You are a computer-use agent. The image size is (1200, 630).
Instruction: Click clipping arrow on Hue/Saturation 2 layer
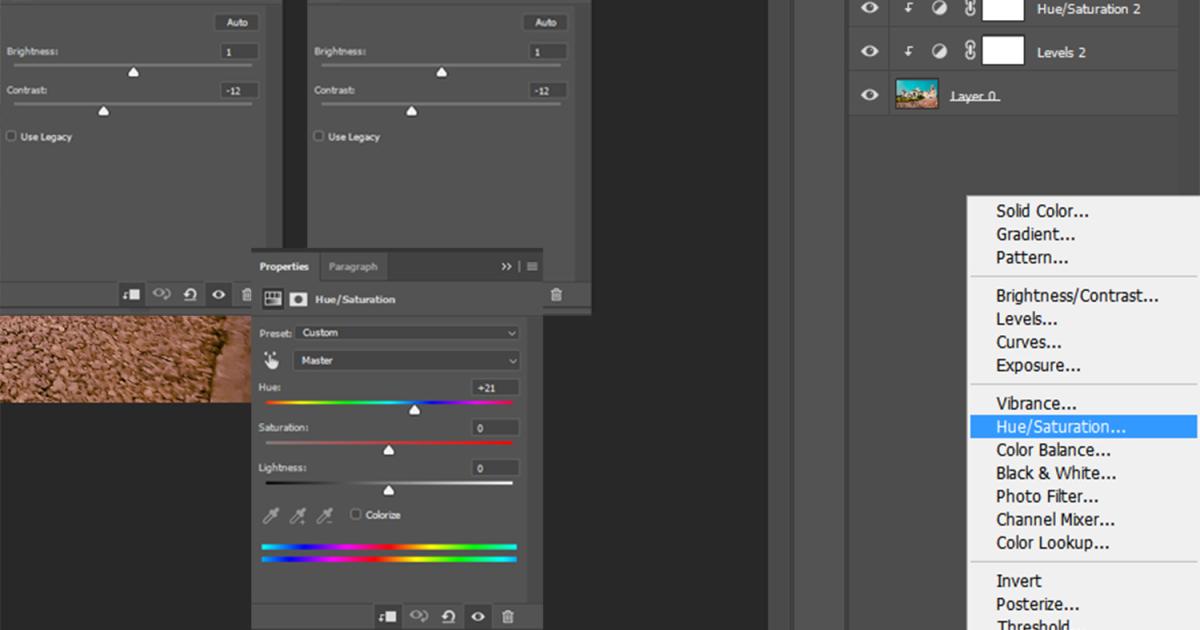coord(909,8)
